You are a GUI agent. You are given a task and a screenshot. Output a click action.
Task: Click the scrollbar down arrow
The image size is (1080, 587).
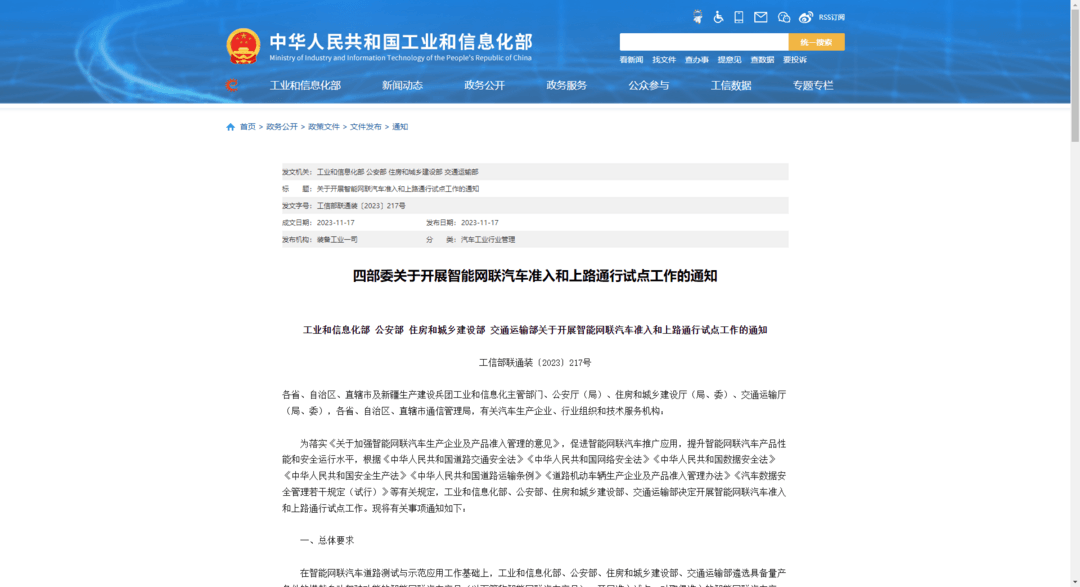(x=1075, y=582)
